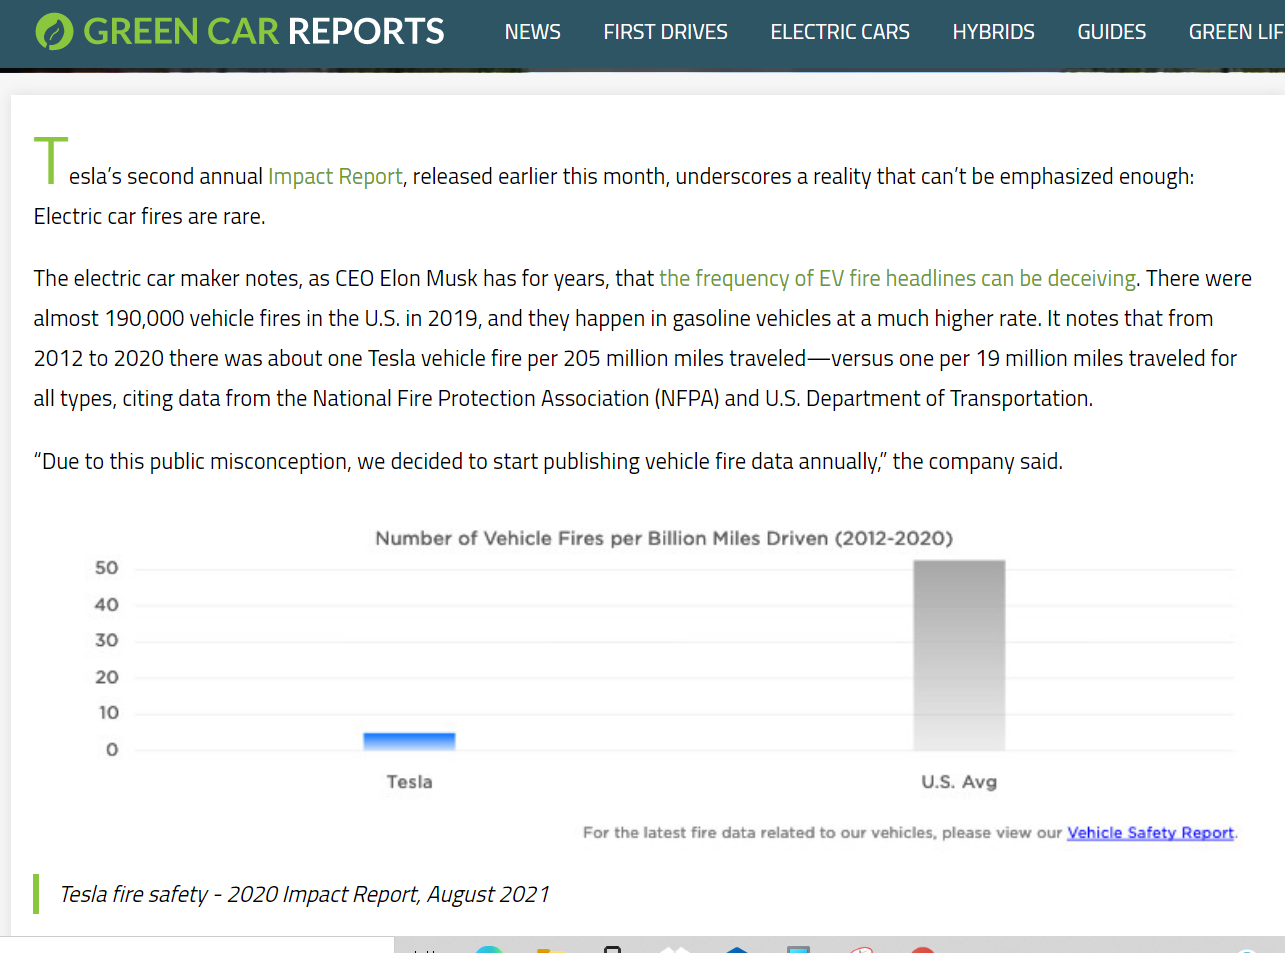
Task: Click the Green Car Reports leaf logo icon
Action: 54,32
